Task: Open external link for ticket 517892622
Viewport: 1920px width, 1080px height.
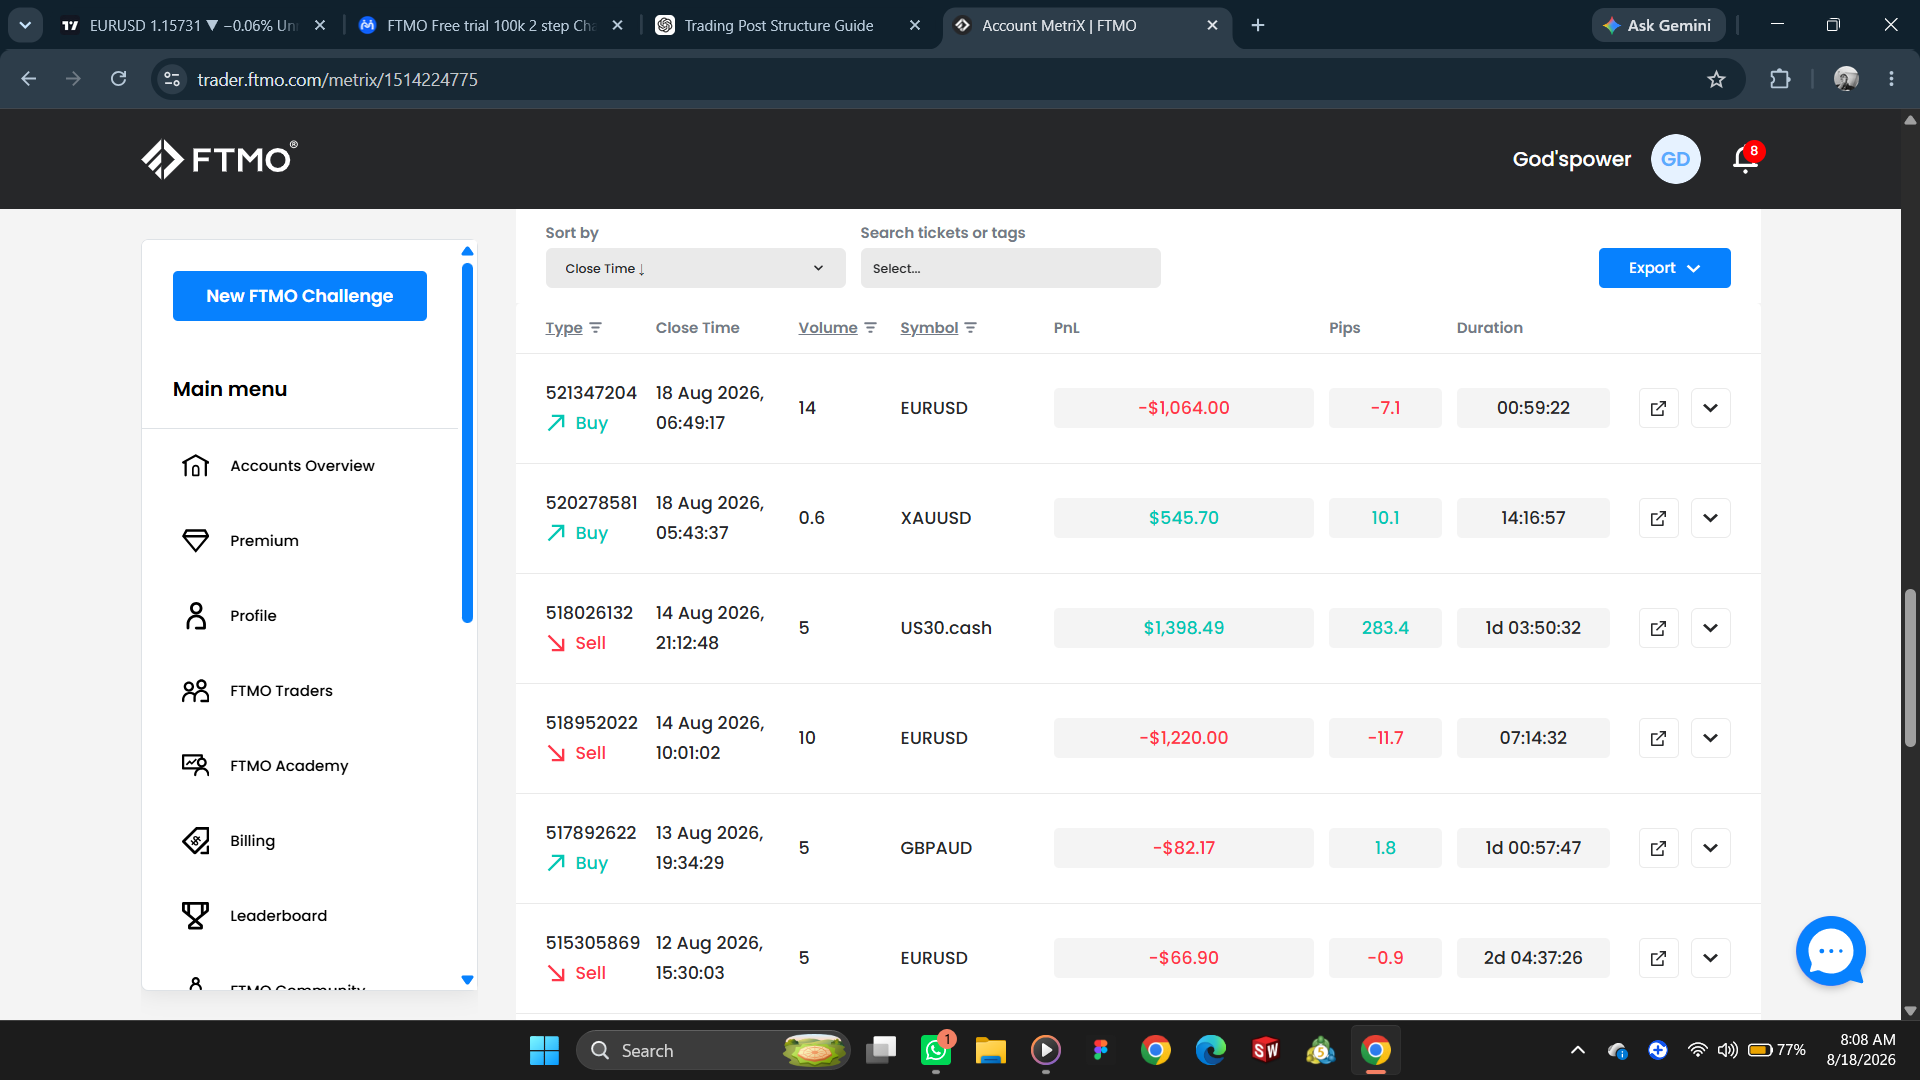Action: tap(1658, 848)
